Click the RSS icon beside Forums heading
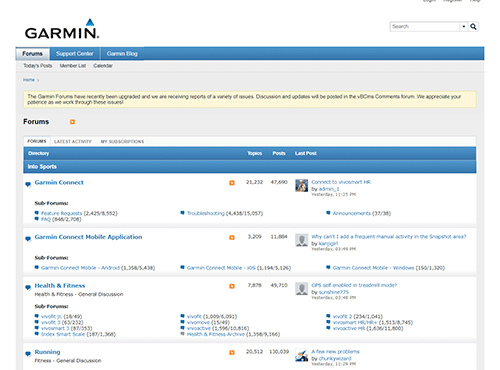Screen dimensions: 500x370 tap(72, 122)
